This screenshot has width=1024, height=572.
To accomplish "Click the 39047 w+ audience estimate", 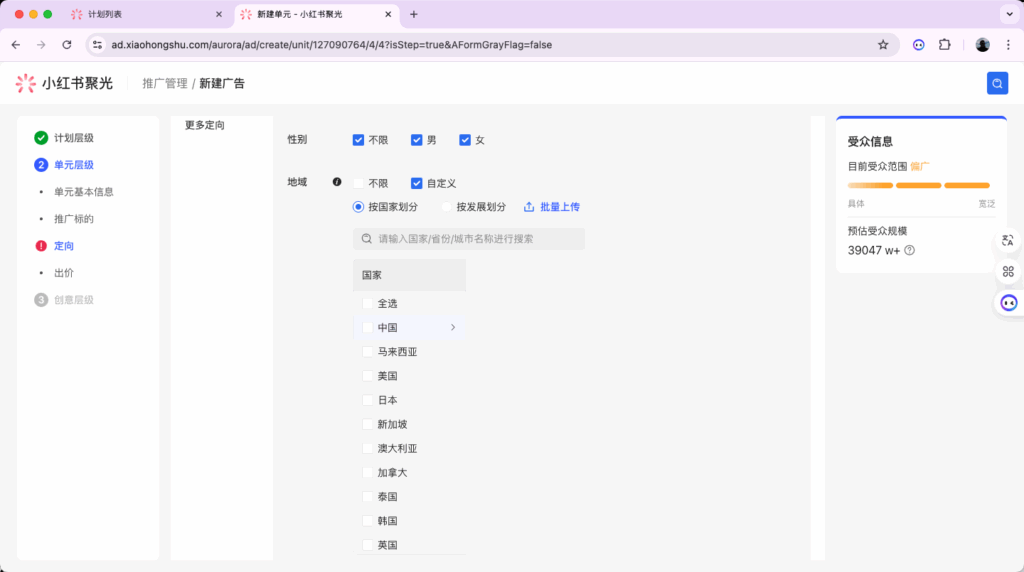I will tap(874, 250).
